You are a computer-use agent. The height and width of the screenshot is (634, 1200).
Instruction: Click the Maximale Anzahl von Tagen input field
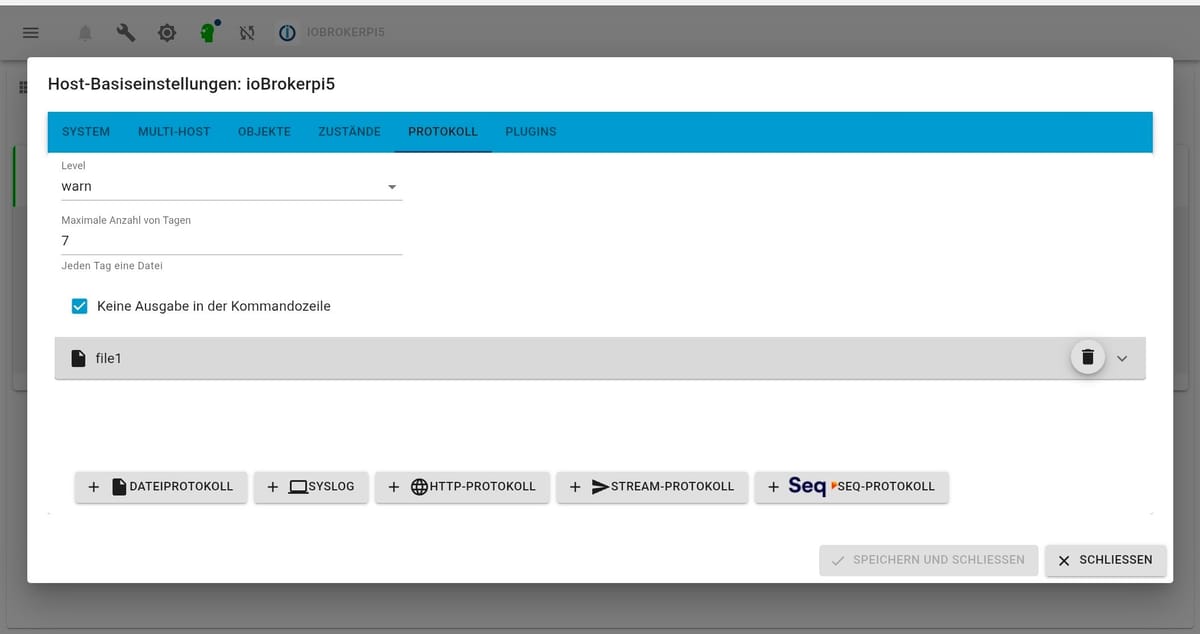pos(232,241)
